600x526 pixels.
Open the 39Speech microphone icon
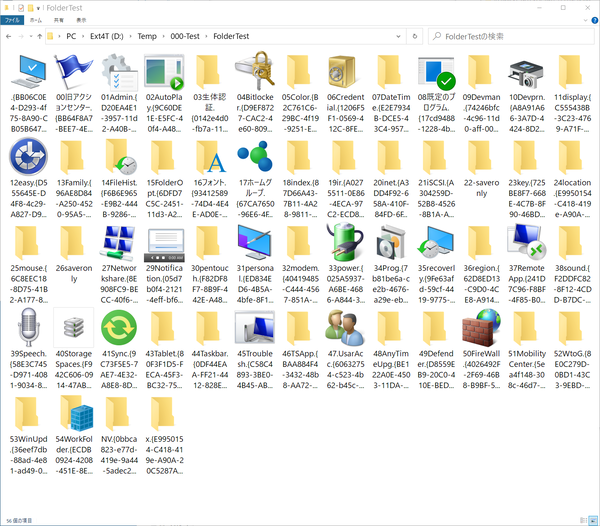29,327
